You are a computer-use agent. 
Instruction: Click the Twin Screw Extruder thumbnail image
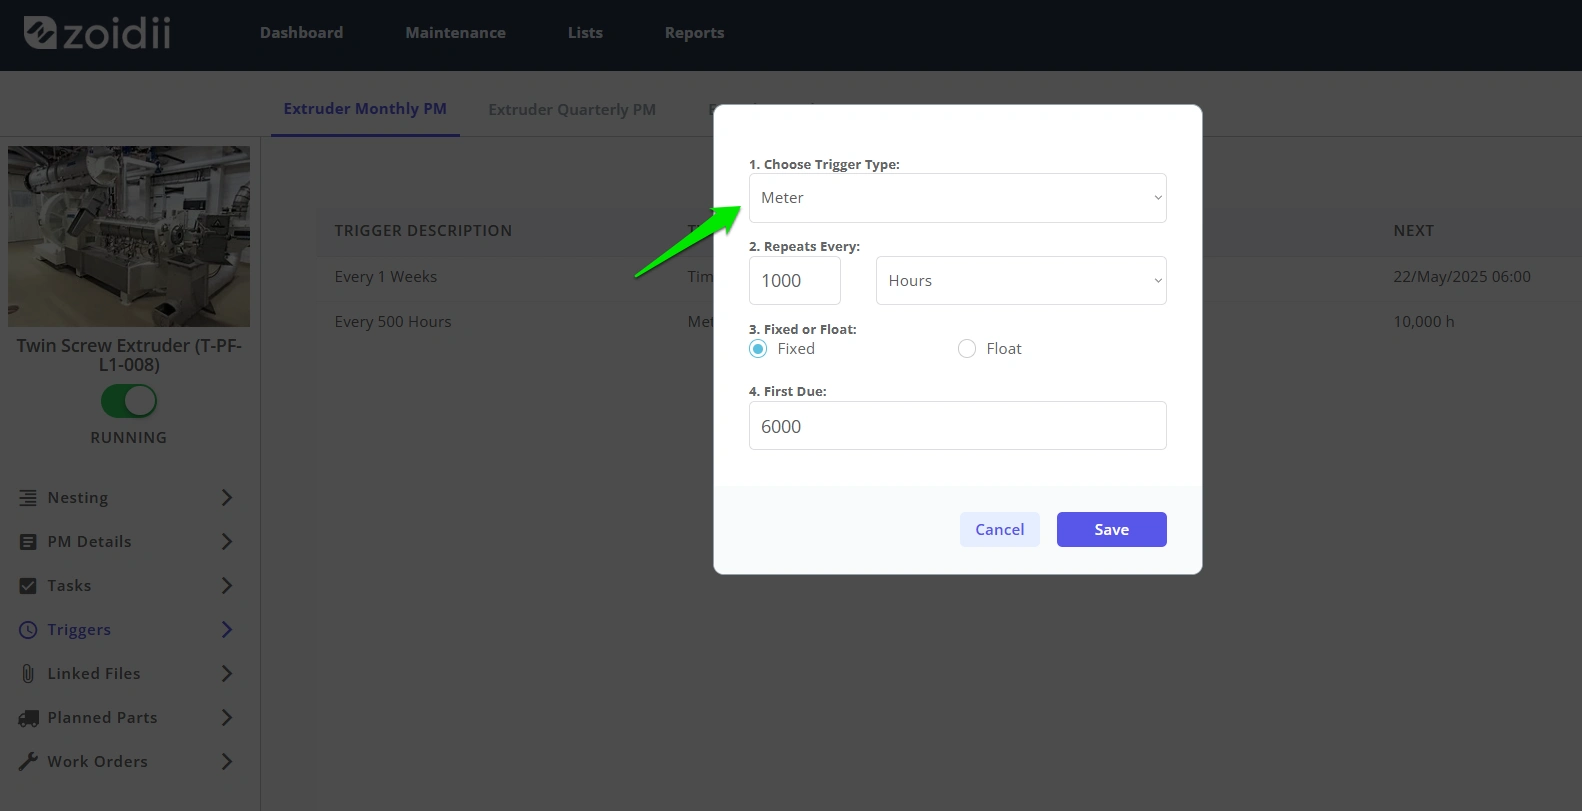pyautogui.click(x=129, y=236)
